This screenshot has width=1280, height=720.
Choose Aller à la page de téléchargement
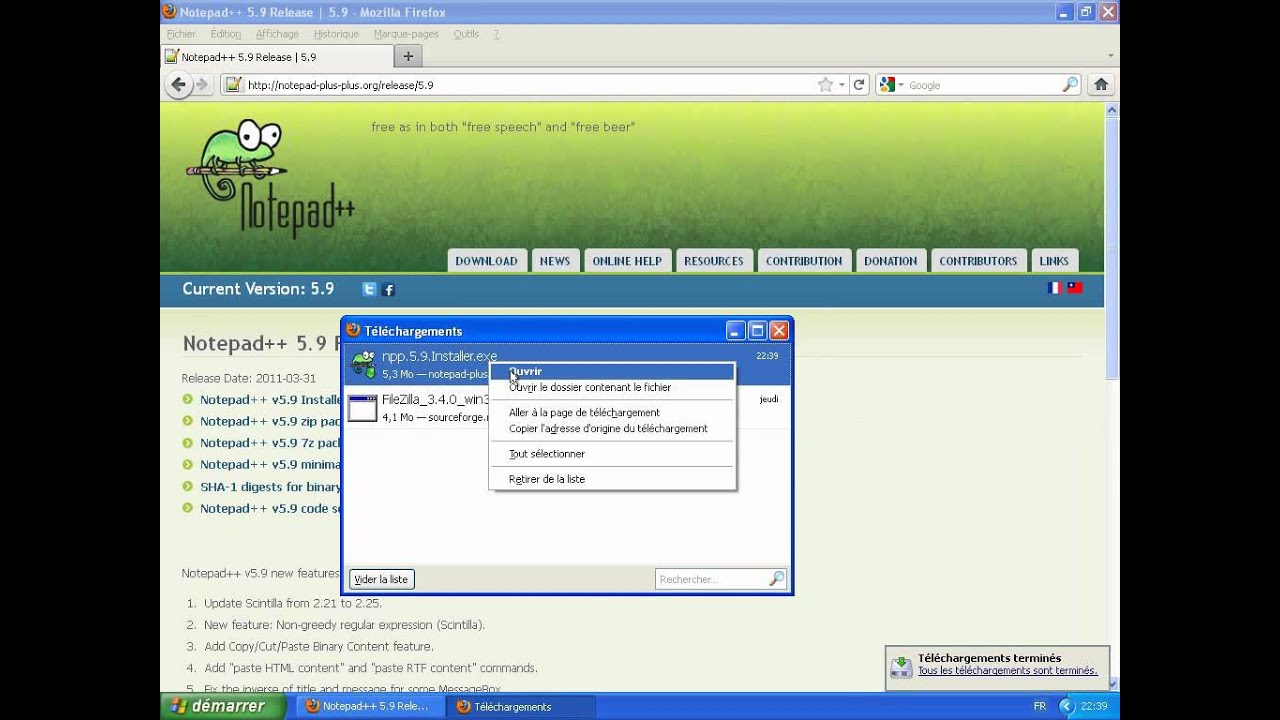pos(611,412)
